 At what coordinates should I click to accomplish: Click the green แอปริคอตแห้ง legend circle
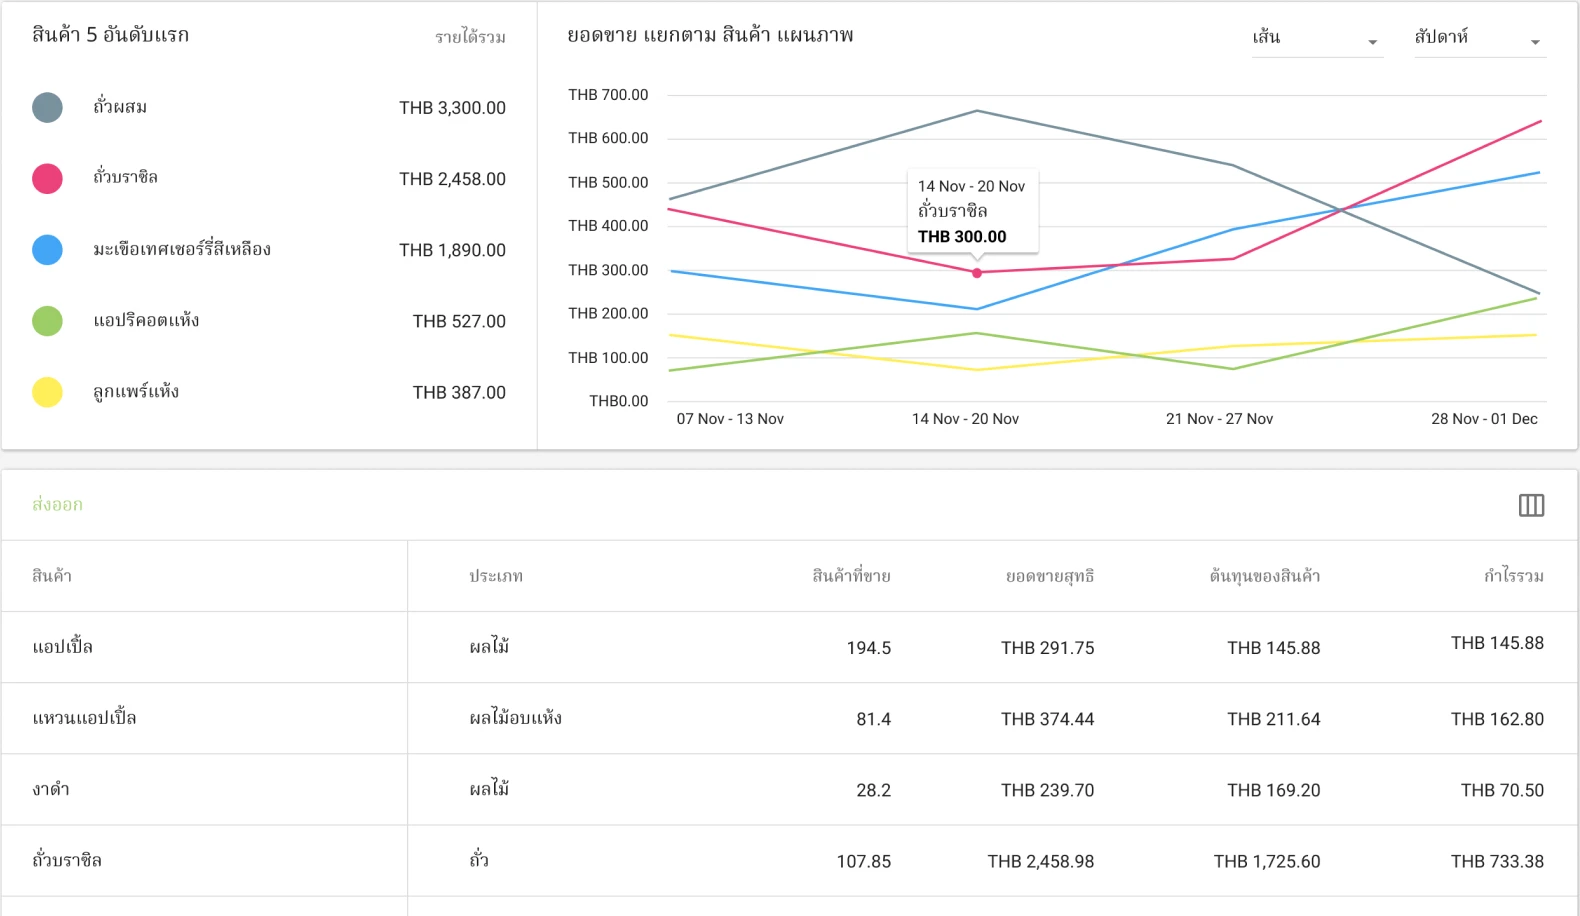47,321
